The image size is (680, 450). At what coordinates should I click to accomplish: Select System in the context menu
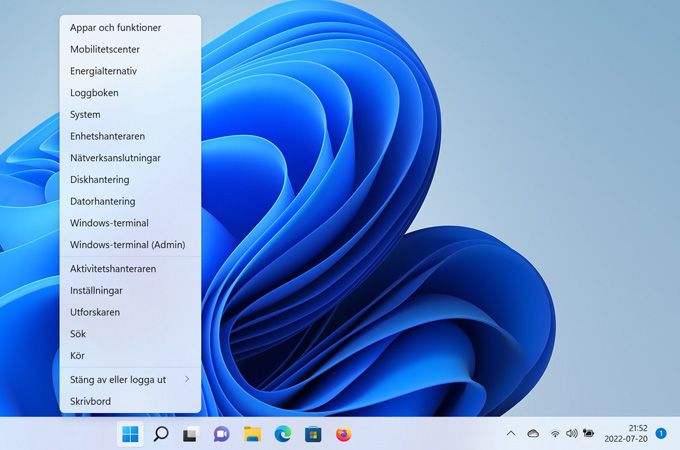[x=131, y=114]
